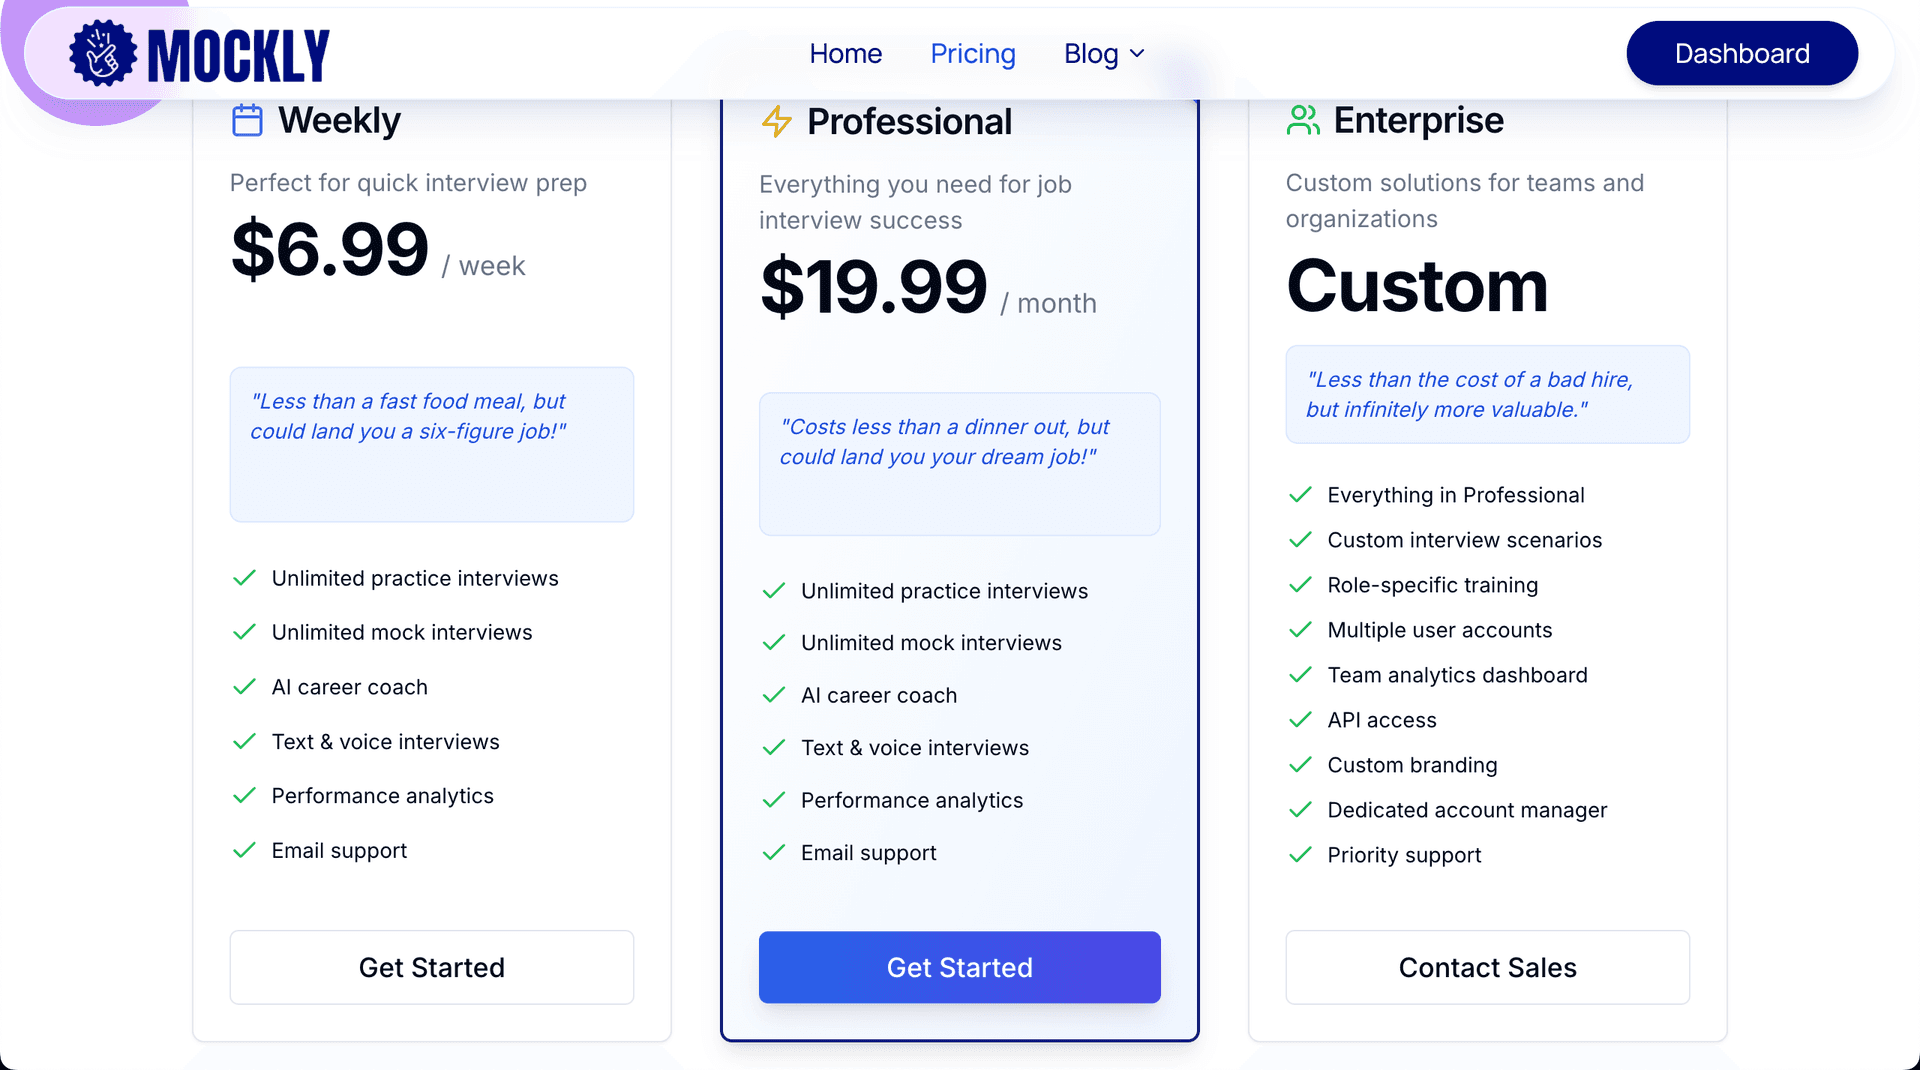Screen dimensions: 1920x1070
Task: Click the checkmark beside Priority support
Action: click(x=1300, y=855)
